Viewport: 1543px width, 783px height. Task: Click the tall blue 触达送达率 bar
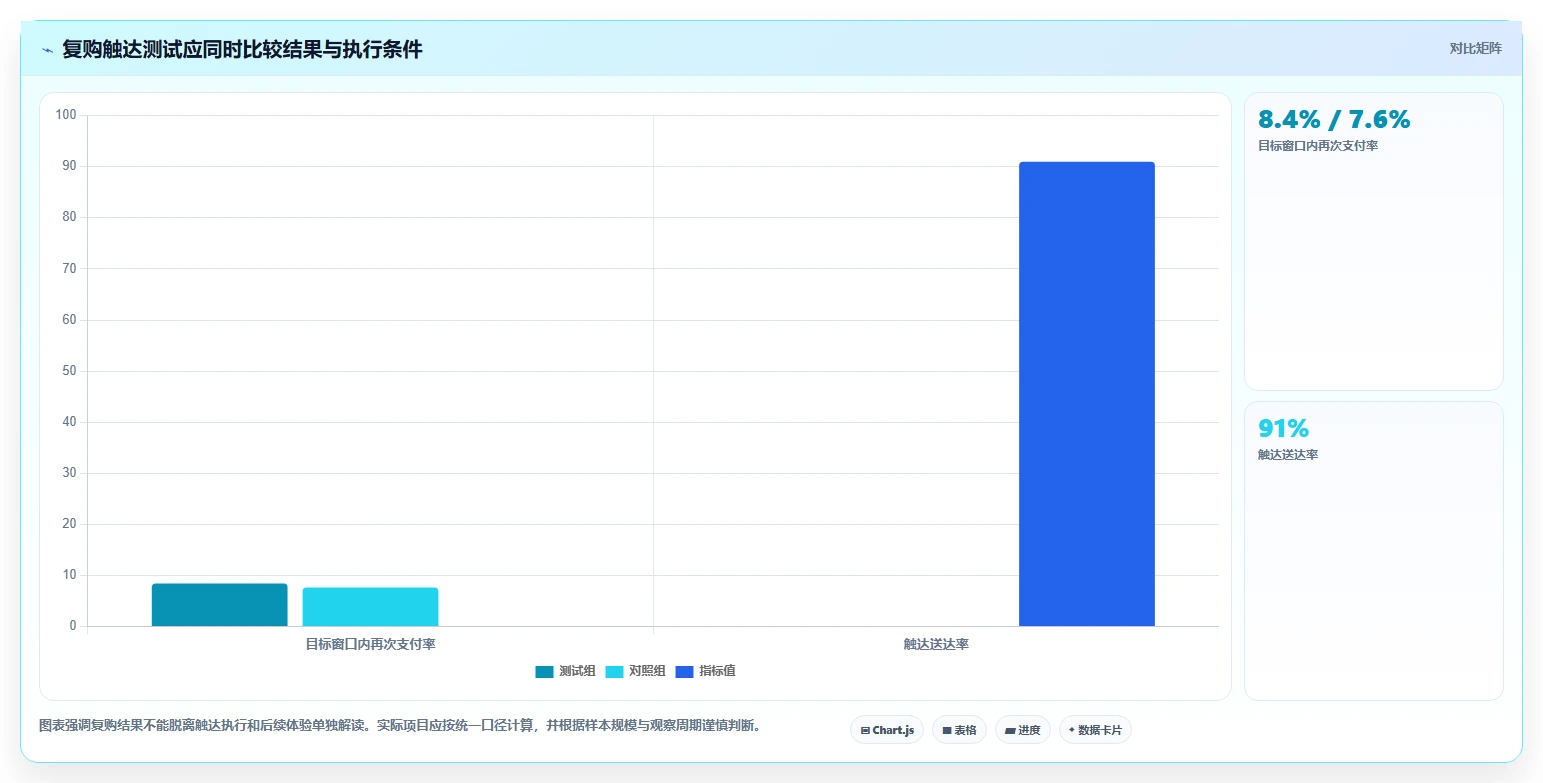(1086, 394)
